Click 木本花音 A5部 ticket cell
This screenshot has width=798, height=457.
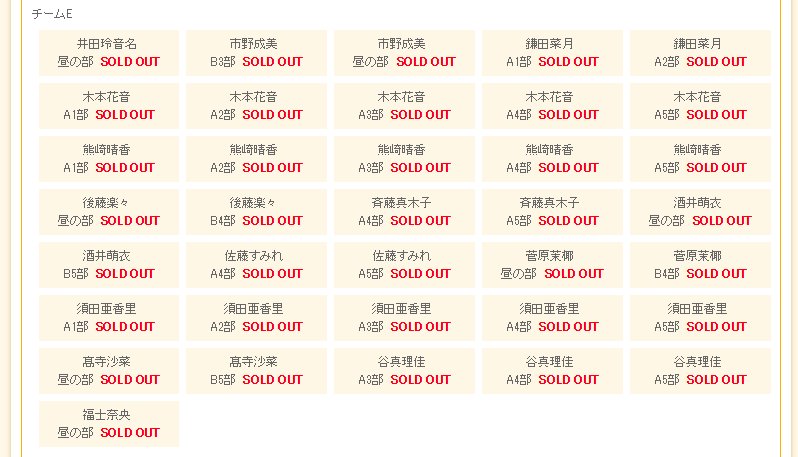(x=701, y=106)
